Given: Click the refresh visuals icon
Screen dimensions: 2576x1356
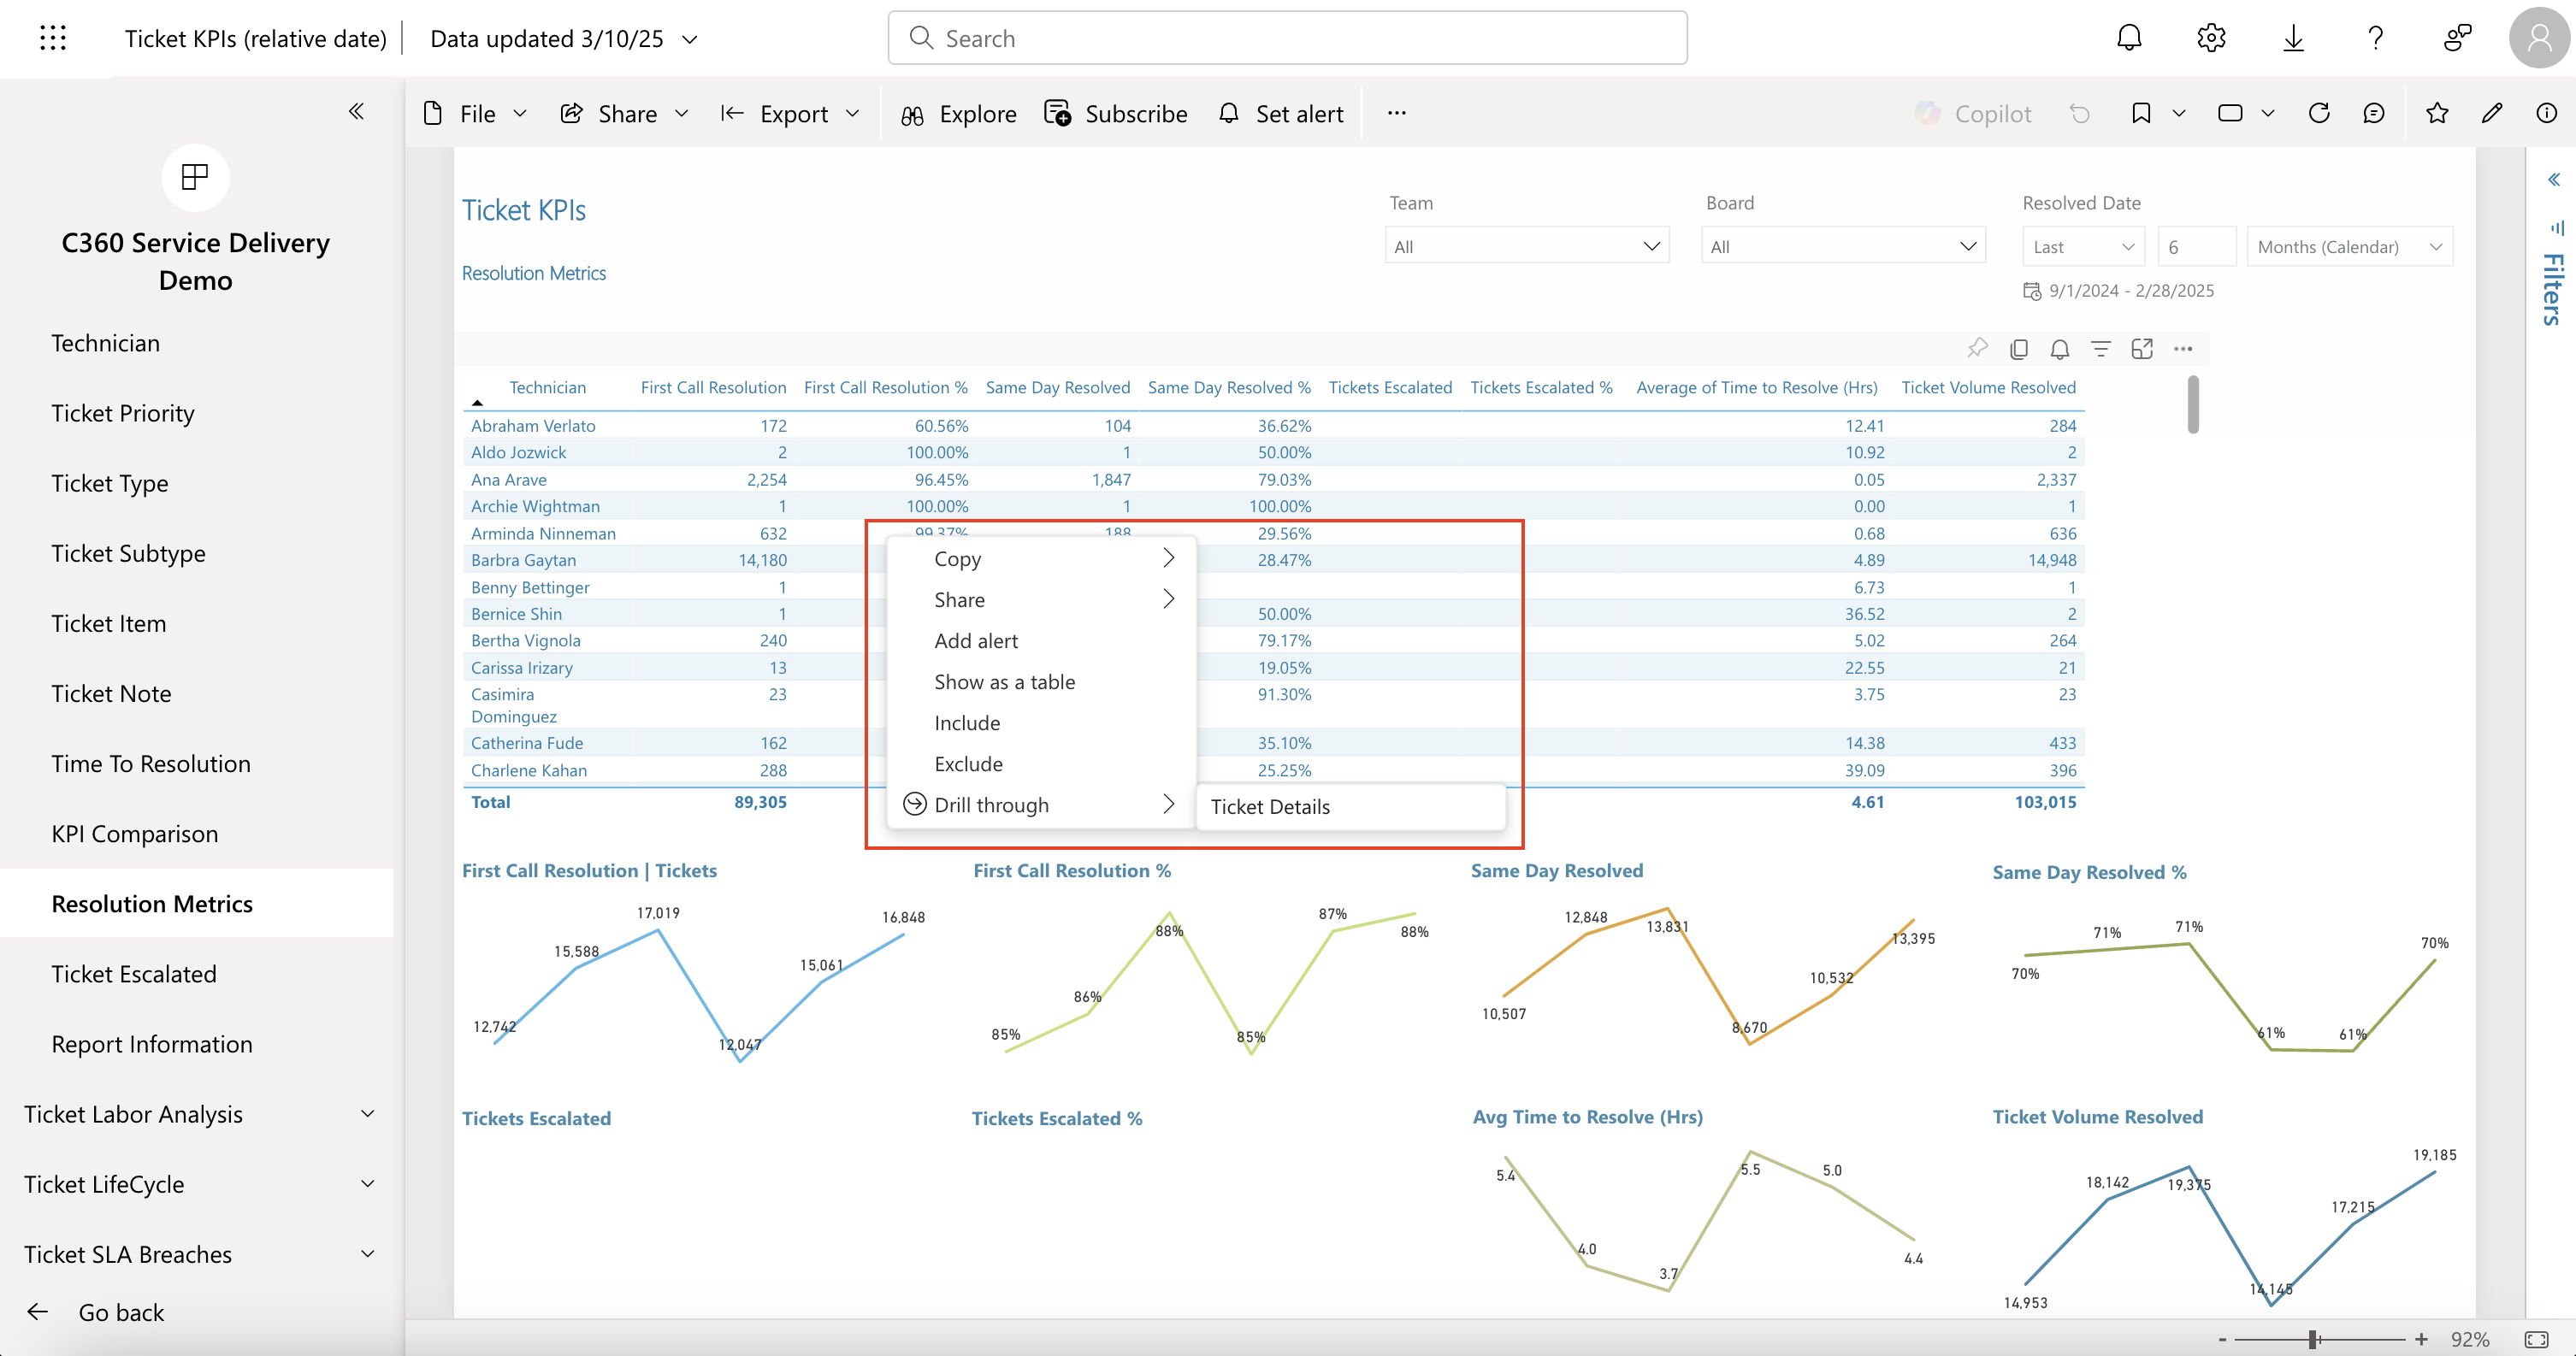Looking at the screenshot, I should [2318, 113].
